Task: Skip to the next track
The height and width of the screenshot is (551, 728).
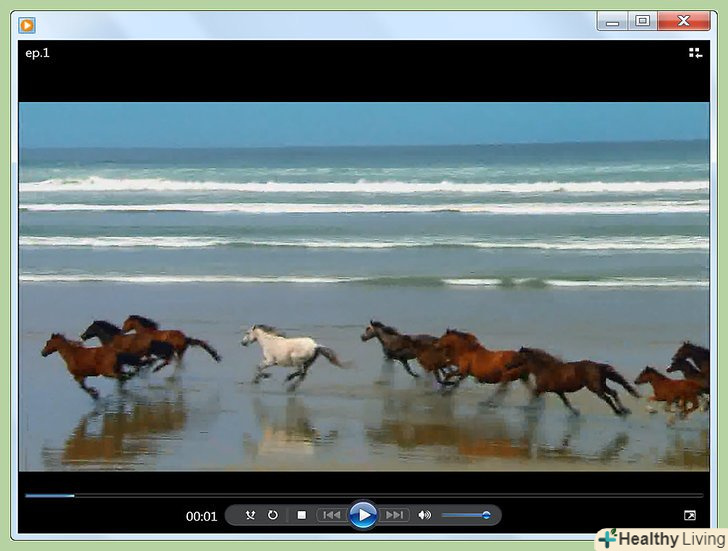Action: (x=395, y=515)
